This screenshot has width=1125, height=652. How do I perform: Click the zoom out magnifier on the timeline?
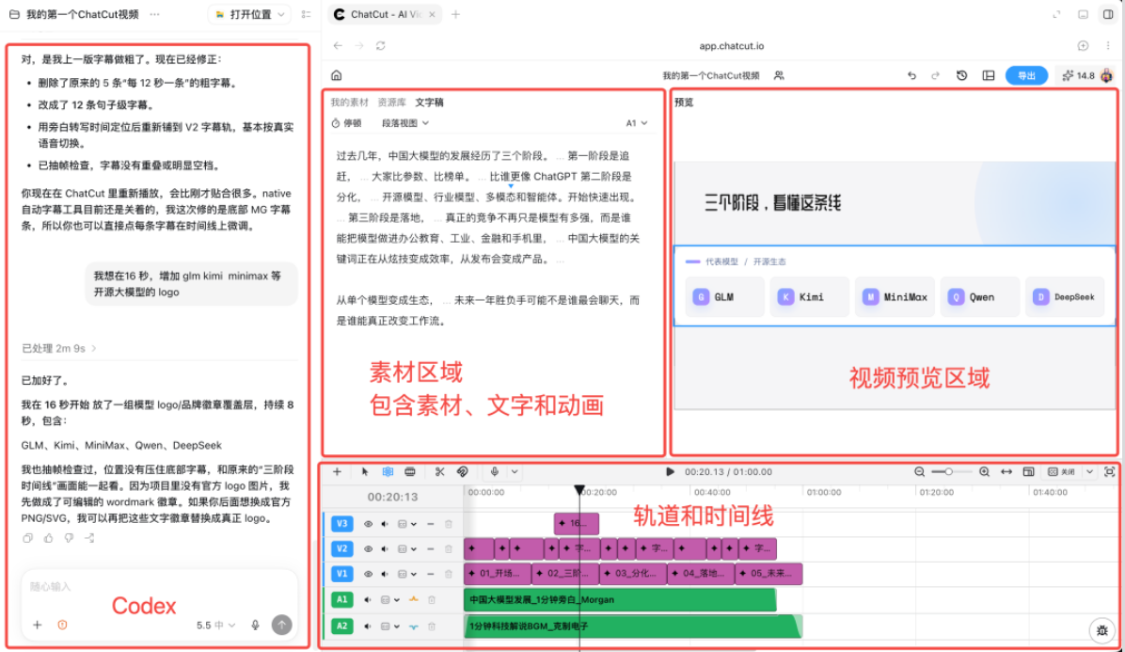[x=919, y=472]
